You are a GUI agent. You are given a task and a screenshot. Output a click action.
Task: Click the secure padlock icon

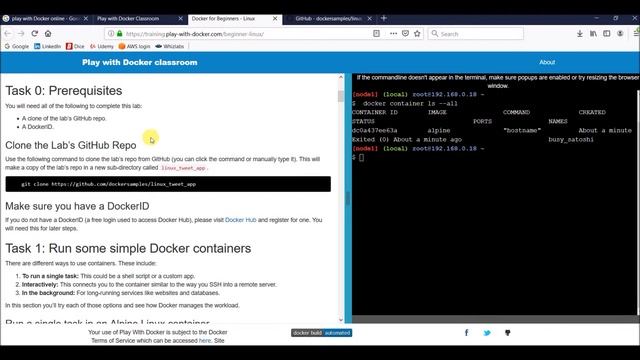click(x=120, y=34)
